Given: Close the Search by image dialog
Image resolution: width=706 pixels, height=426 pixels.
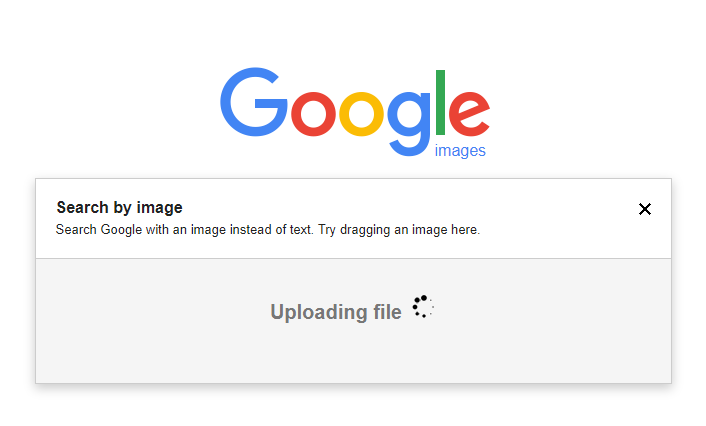Looking at the screenshot, I should click(645, 209).
